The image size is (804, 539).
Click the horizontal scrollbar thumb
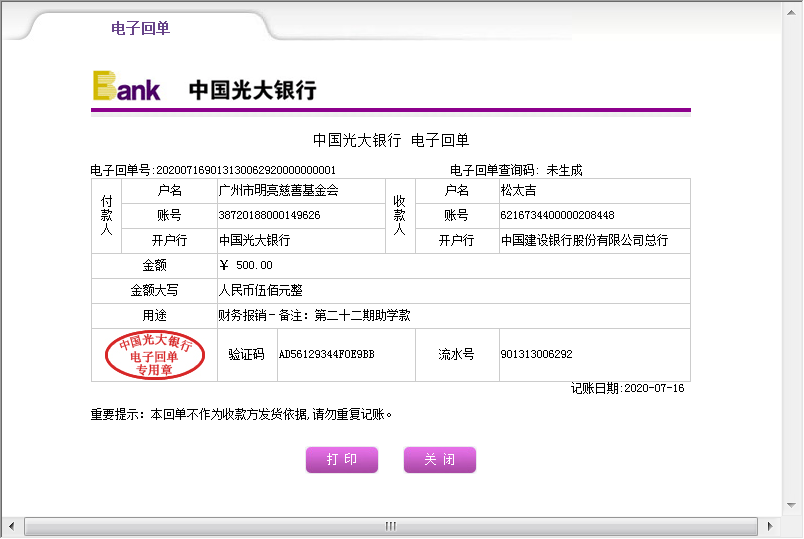coord(391,526)
